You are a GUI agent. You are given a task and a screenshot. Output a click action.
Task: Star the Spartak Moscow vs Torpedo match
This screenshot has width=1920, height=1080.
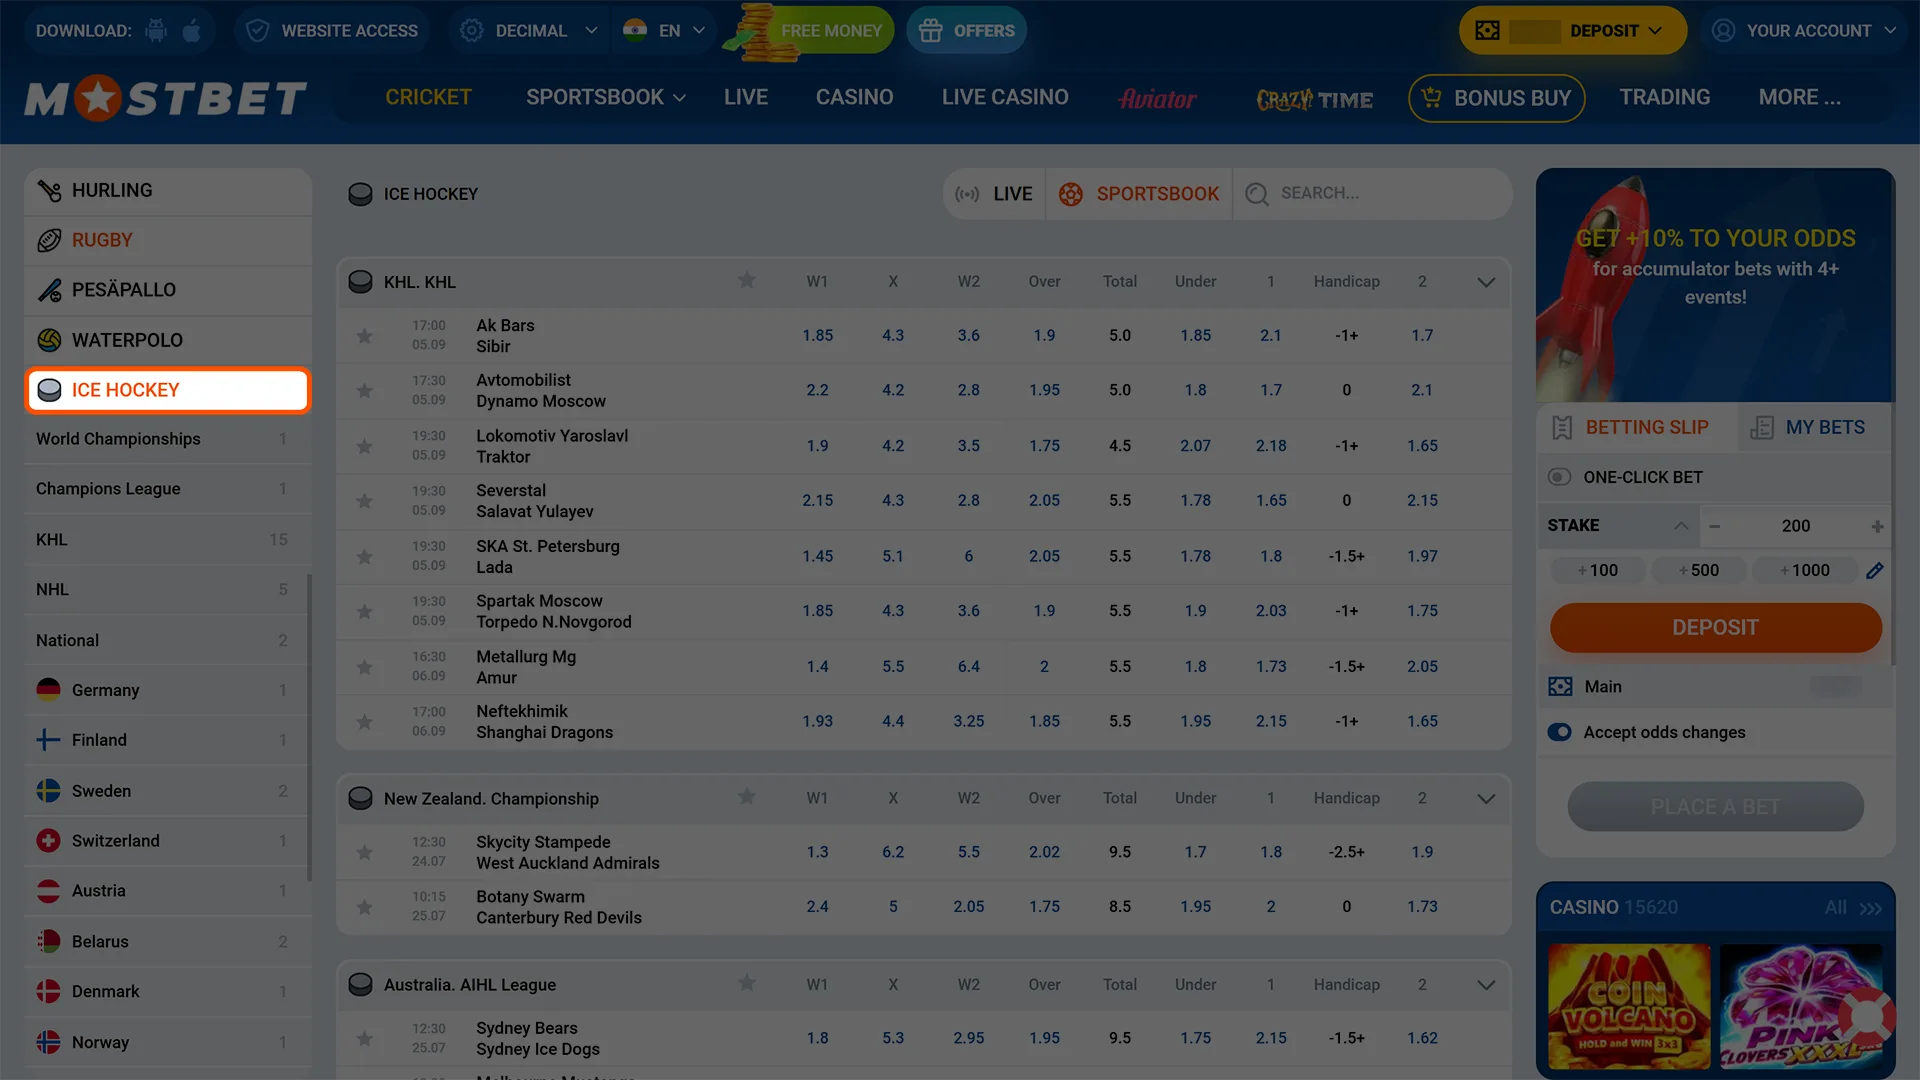click(x=365, y=612)
